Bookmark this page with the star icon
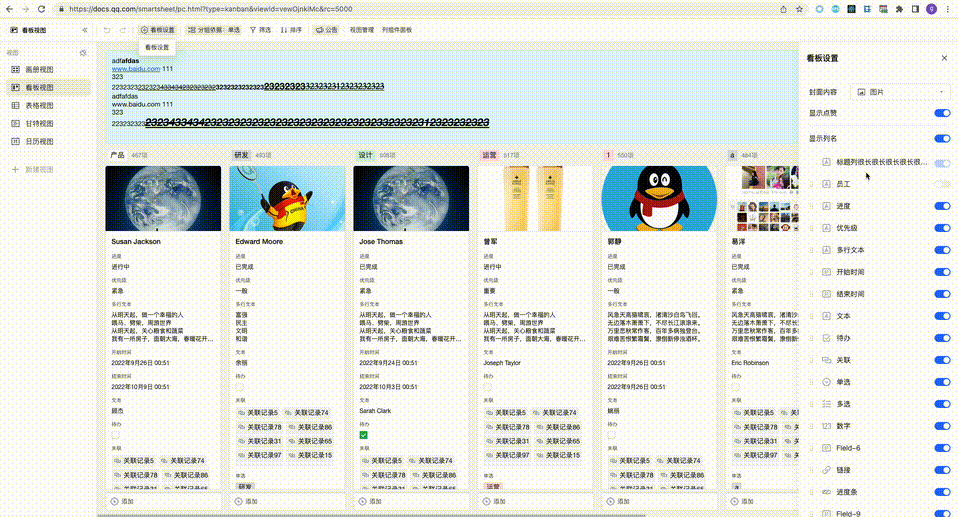The width and height of the screenshot is (958, 517). coord(799,9)
